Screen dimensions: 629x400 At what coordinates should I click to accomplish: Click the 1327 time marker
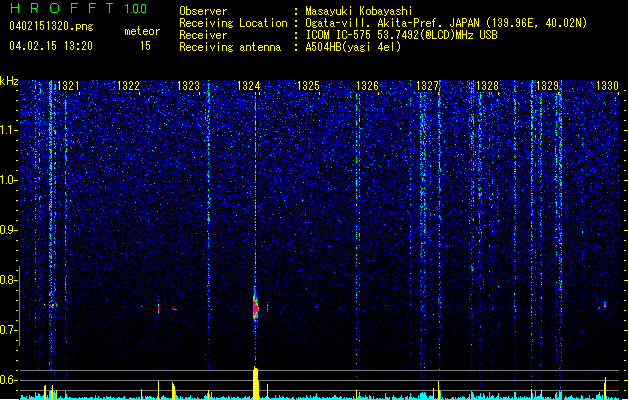(x=427, y=86)
